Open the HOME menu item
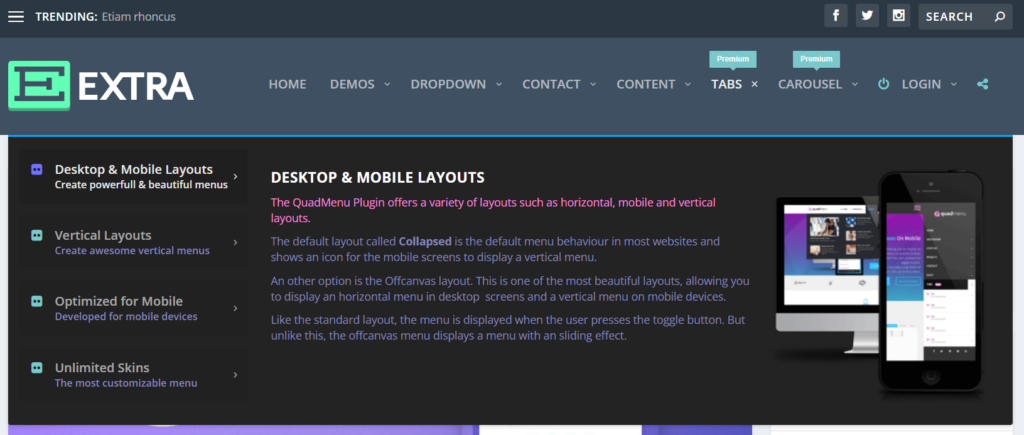1024x435 pixels. [x=287, y=84]
